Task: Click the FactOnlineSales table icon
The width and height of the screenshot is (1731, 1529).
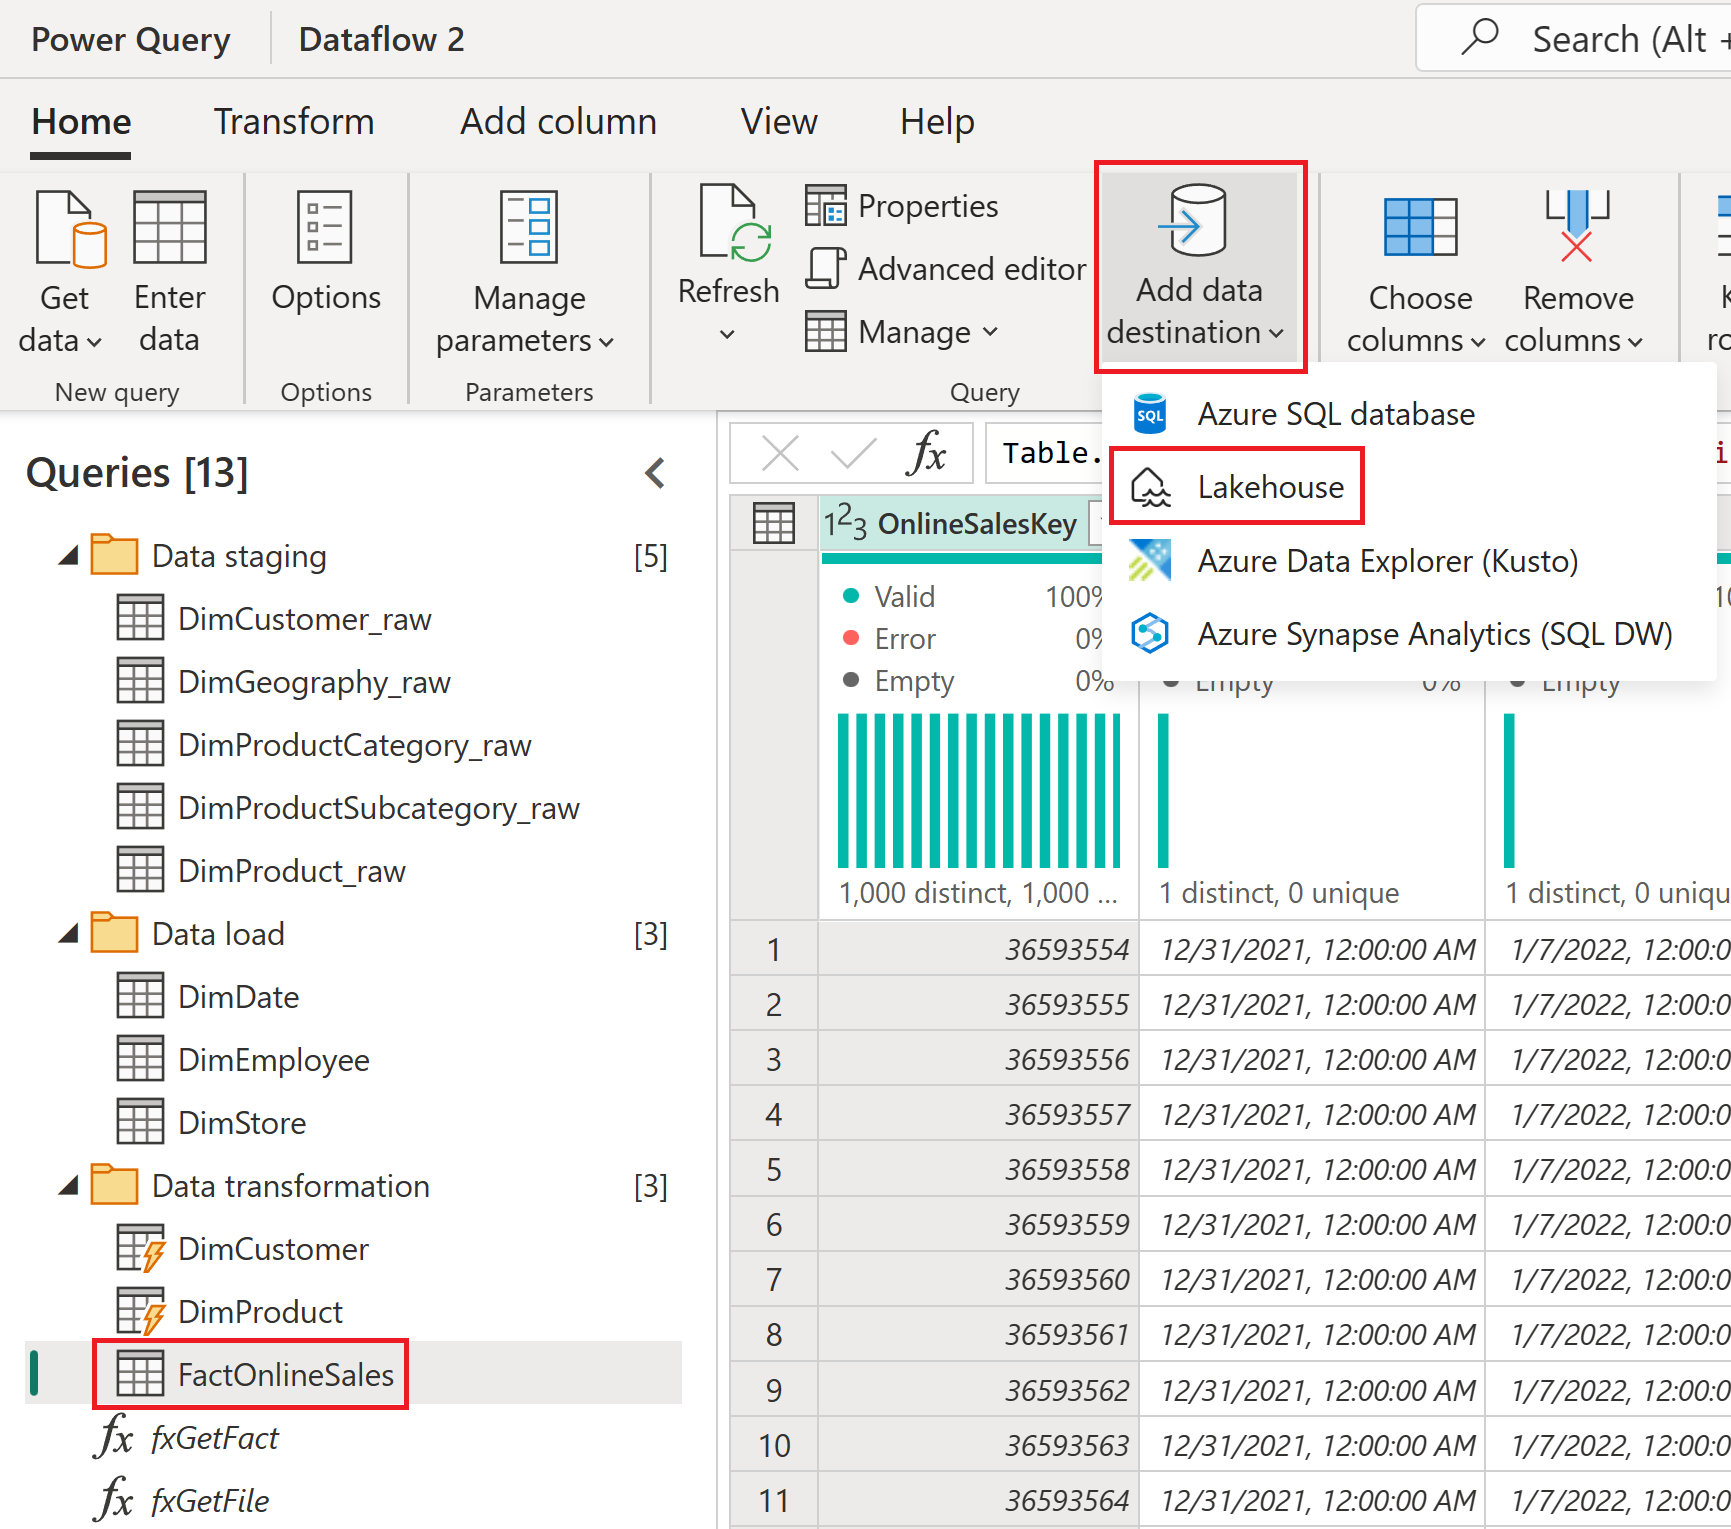Action: (140, 1374)
